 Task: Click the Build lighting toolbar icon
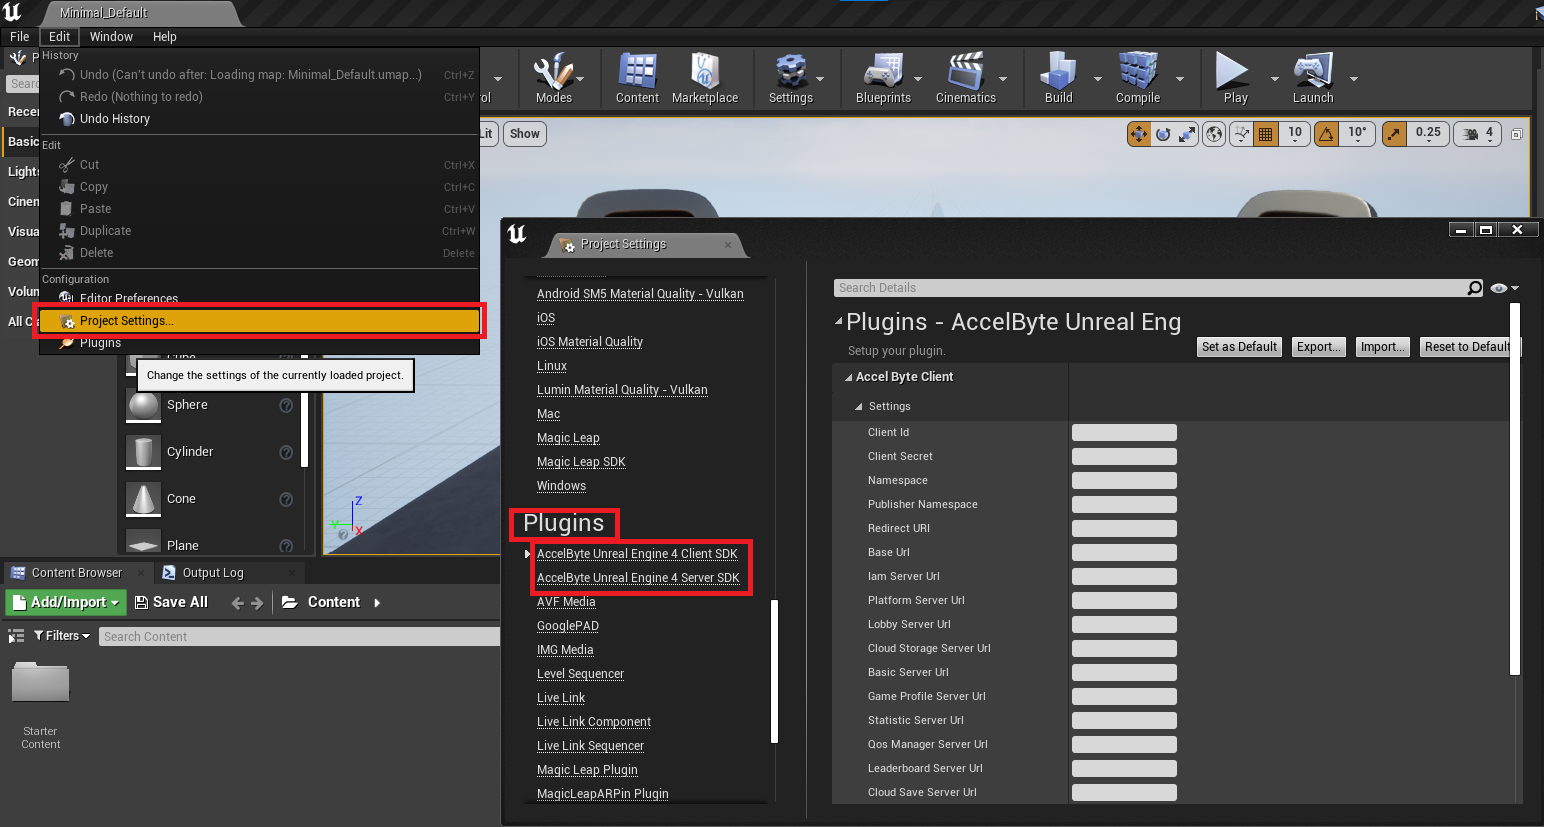1058,78
